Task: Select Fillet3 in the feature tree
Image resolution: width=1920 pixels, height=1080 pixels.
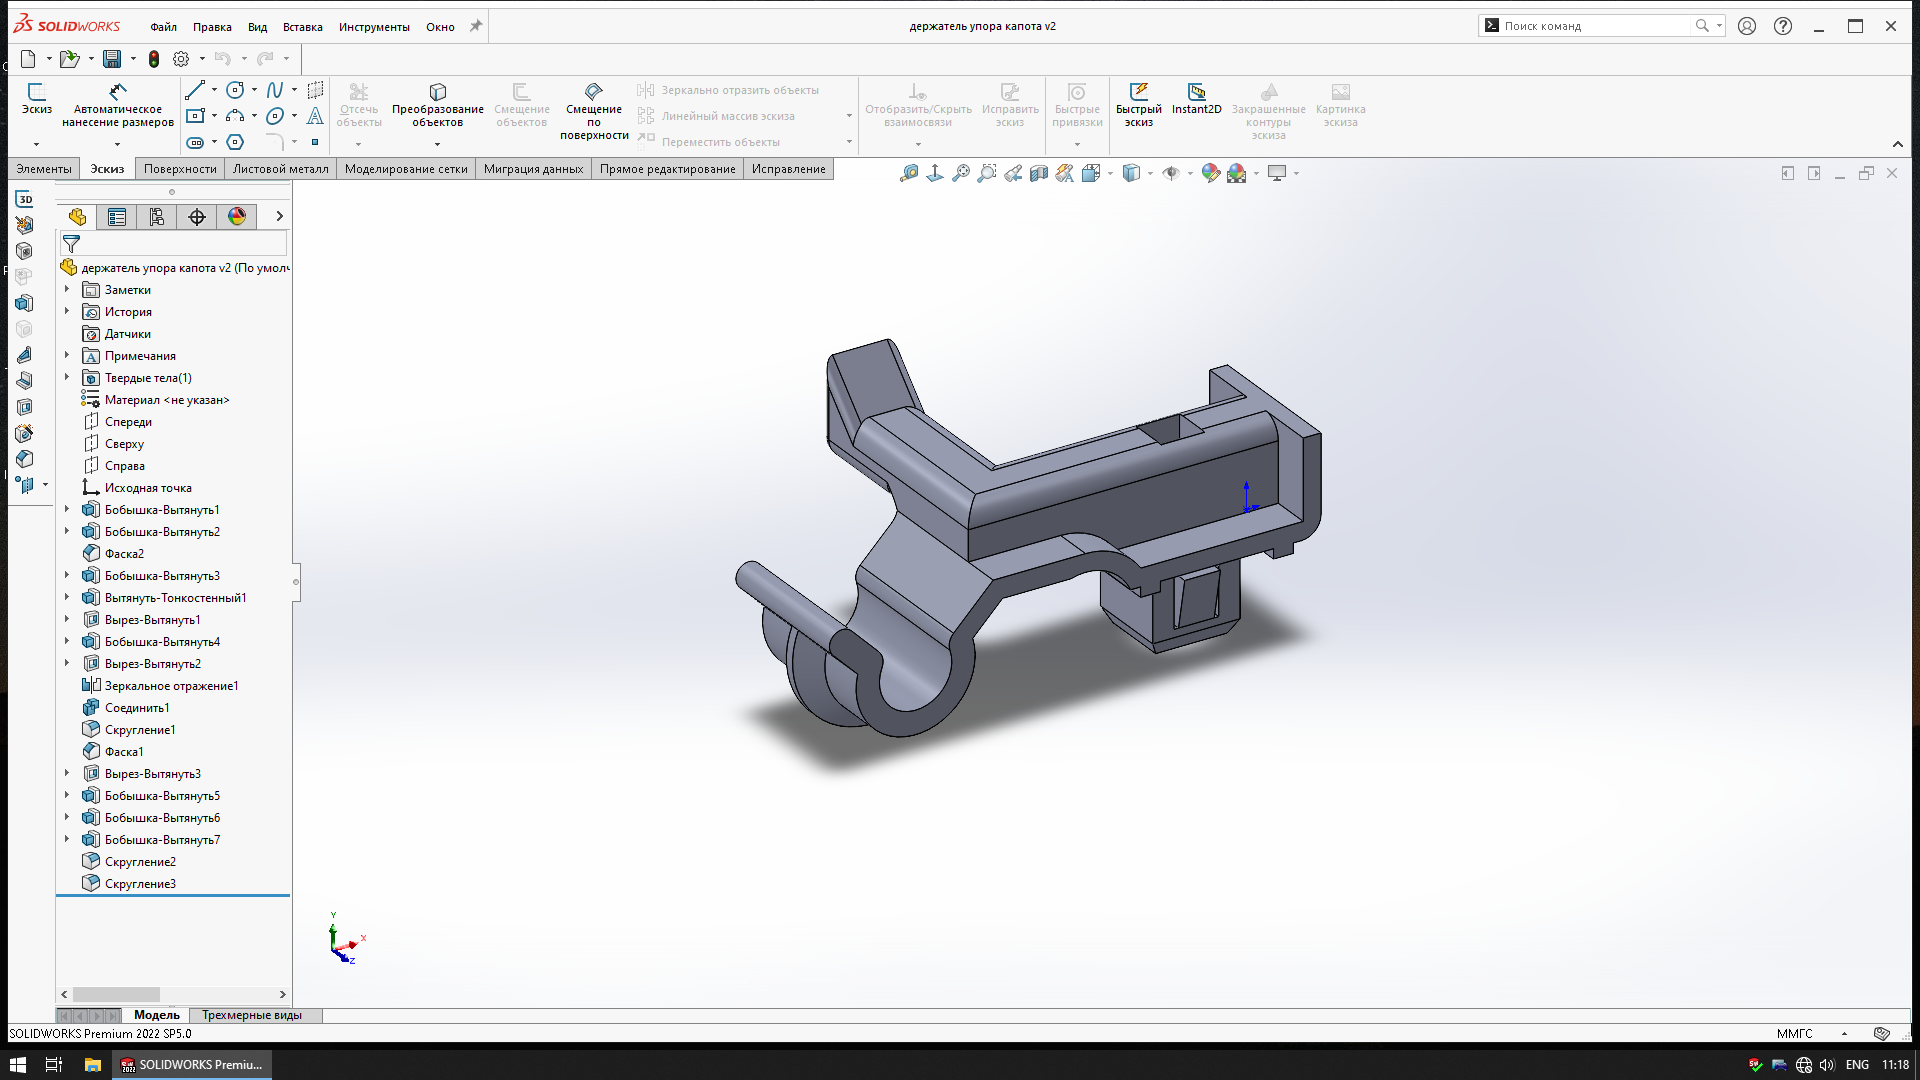Action: tap(140, 884)
